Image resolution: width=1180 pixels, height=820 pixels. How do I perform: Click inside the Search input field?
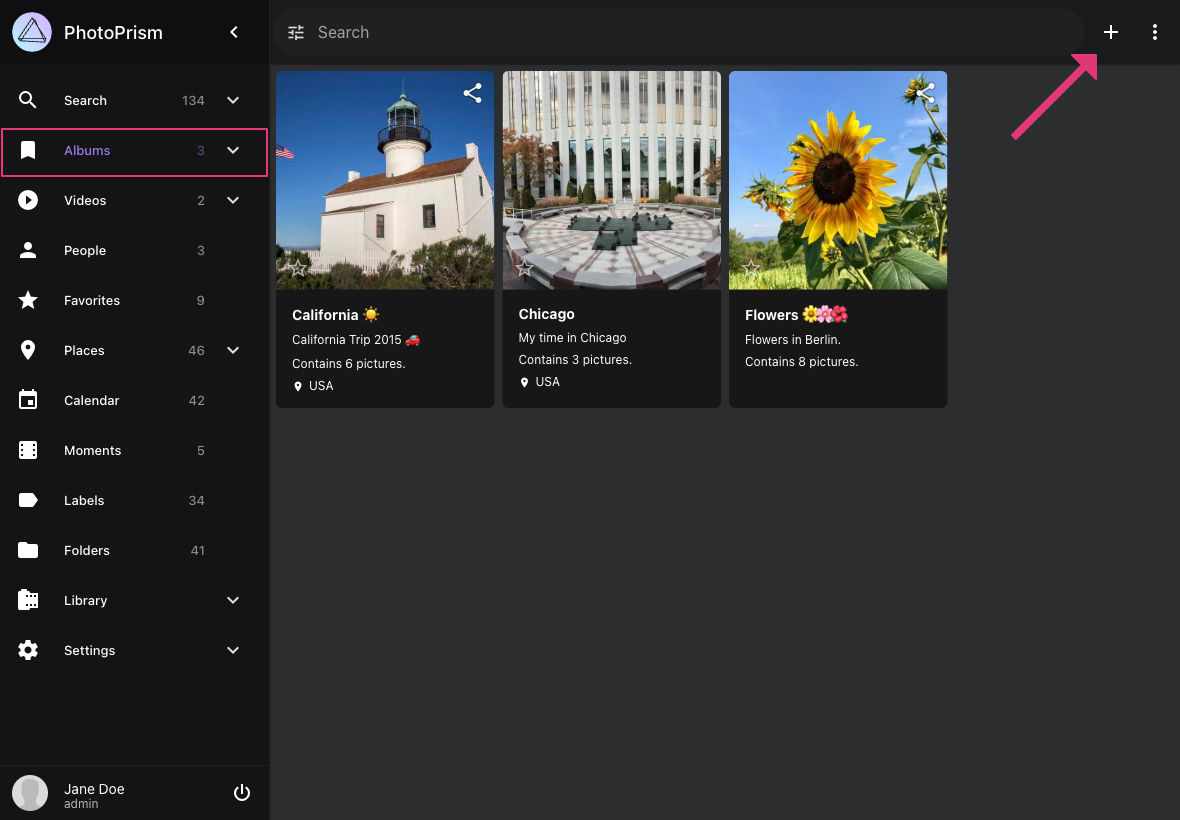600,32
